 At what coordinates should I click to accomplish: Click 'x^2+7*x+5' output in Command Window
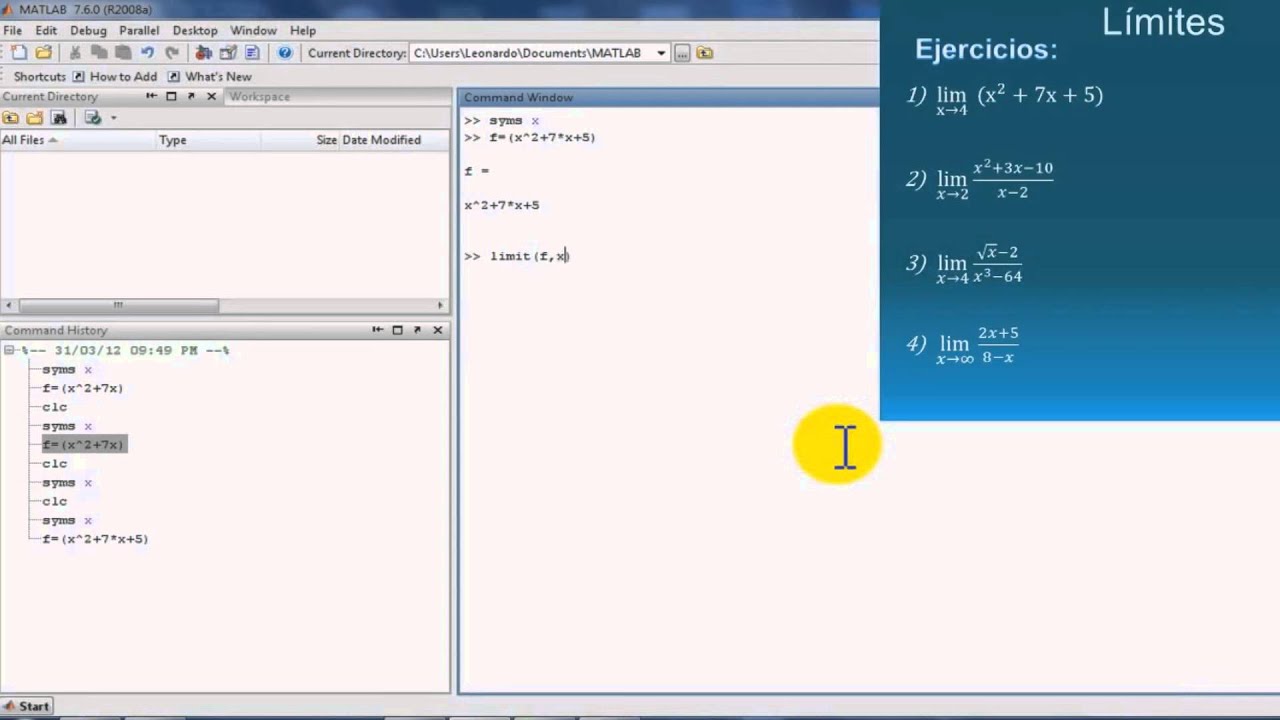(501, 205)
